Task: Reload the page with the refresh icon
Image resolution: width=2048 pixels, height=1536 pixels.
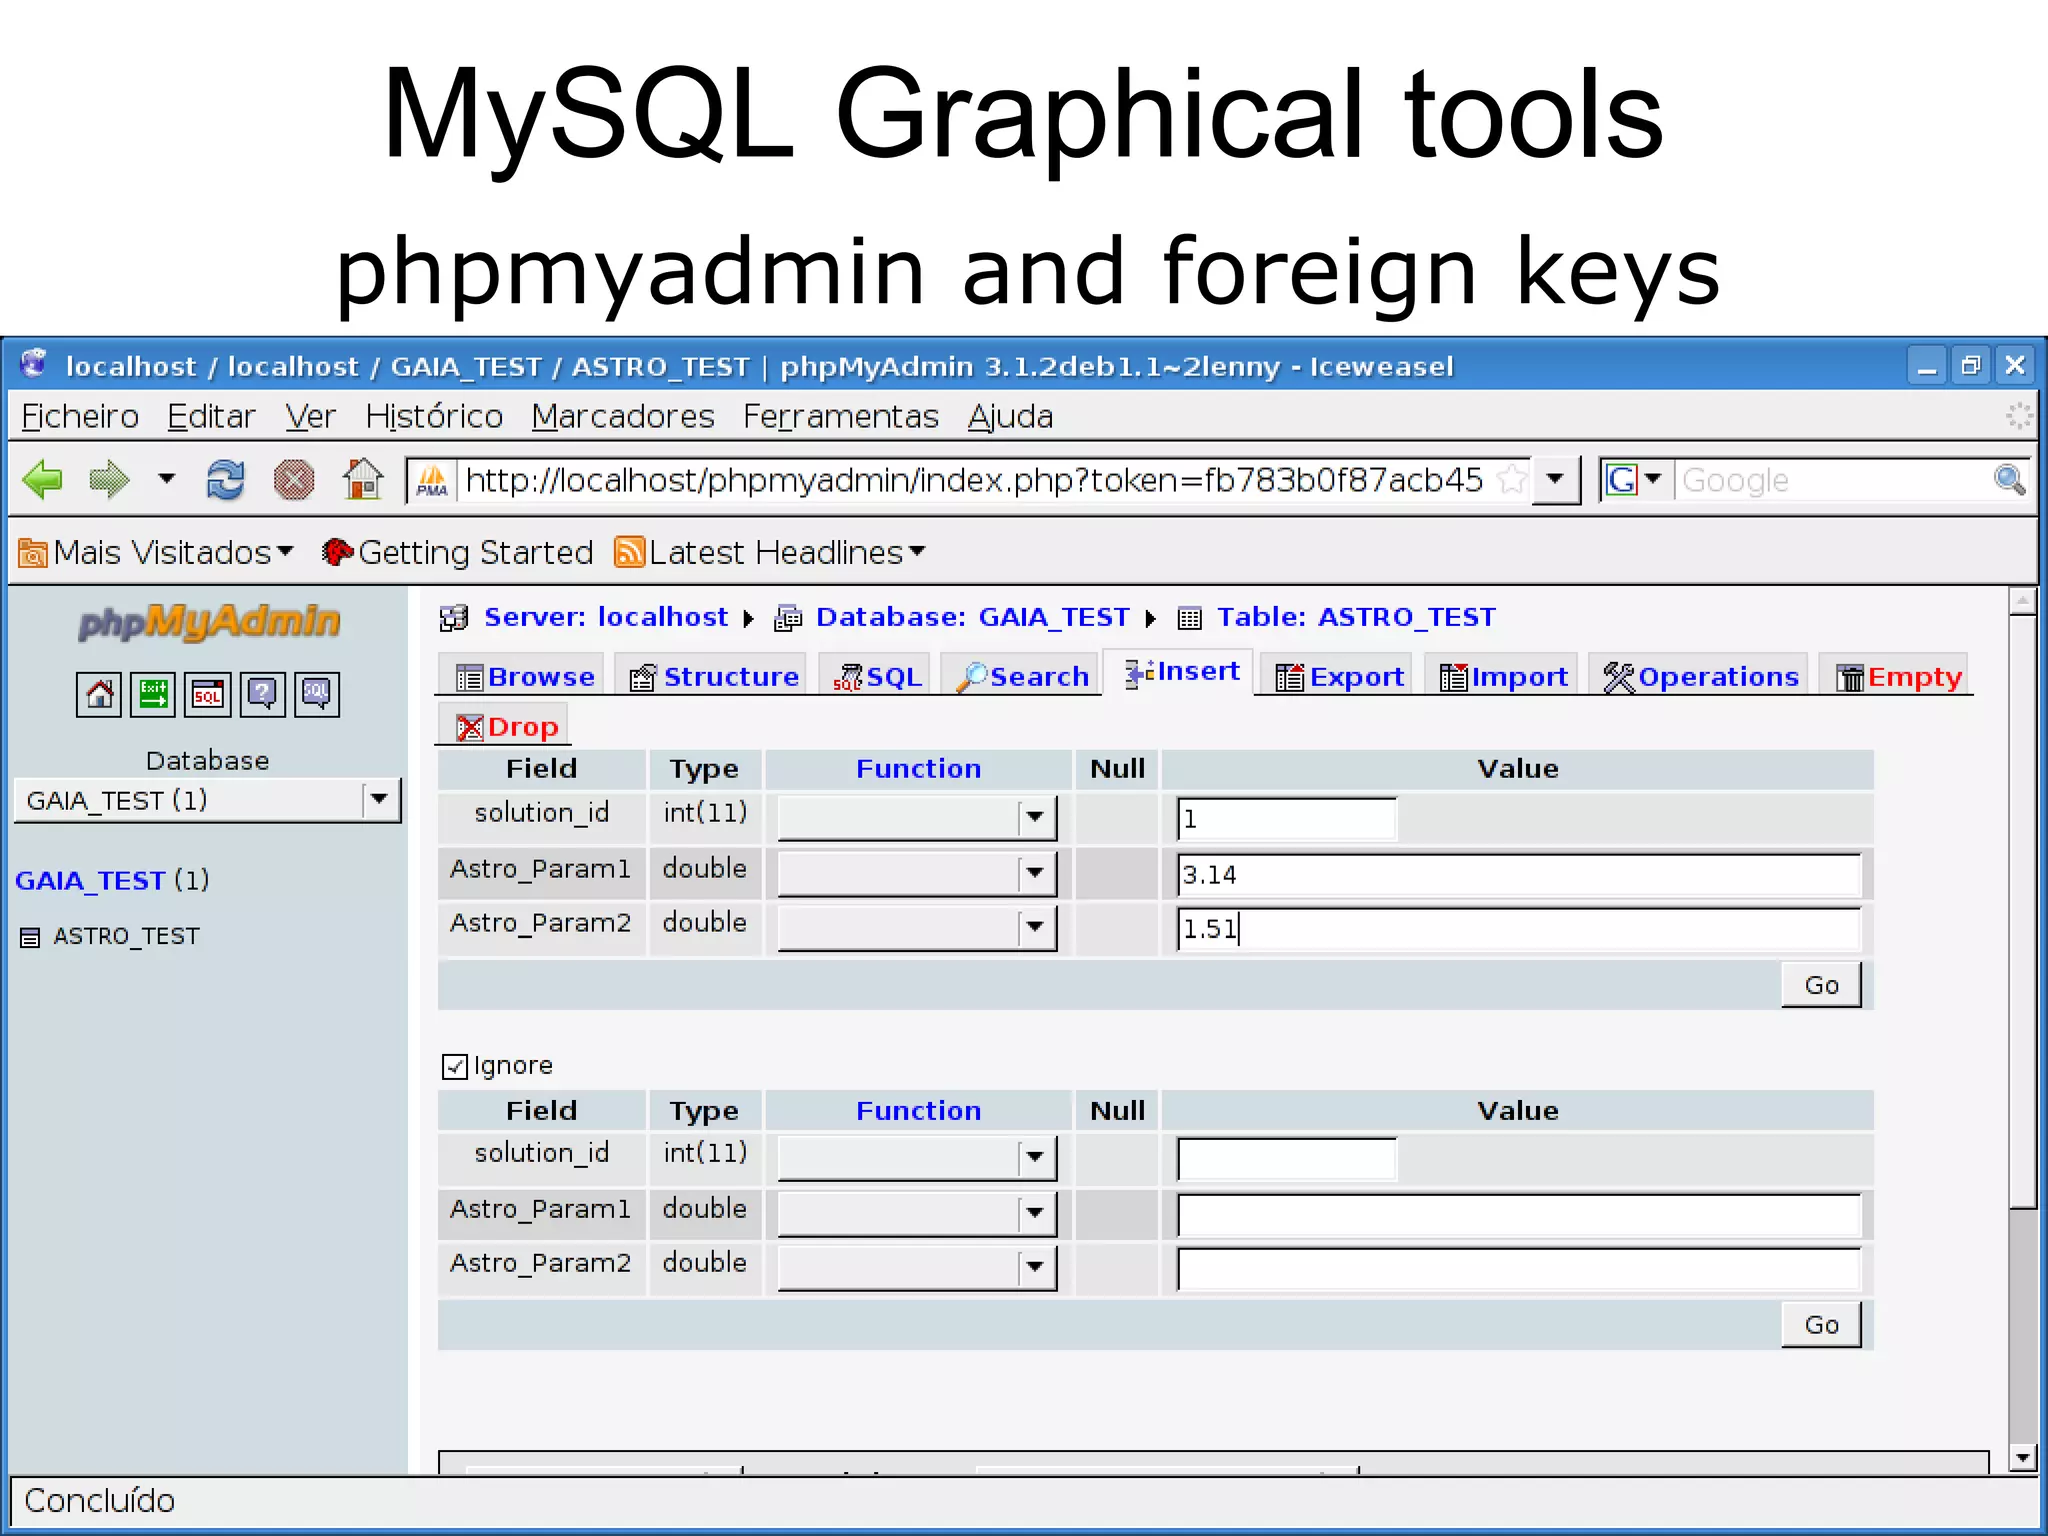Action: (225, 480)
